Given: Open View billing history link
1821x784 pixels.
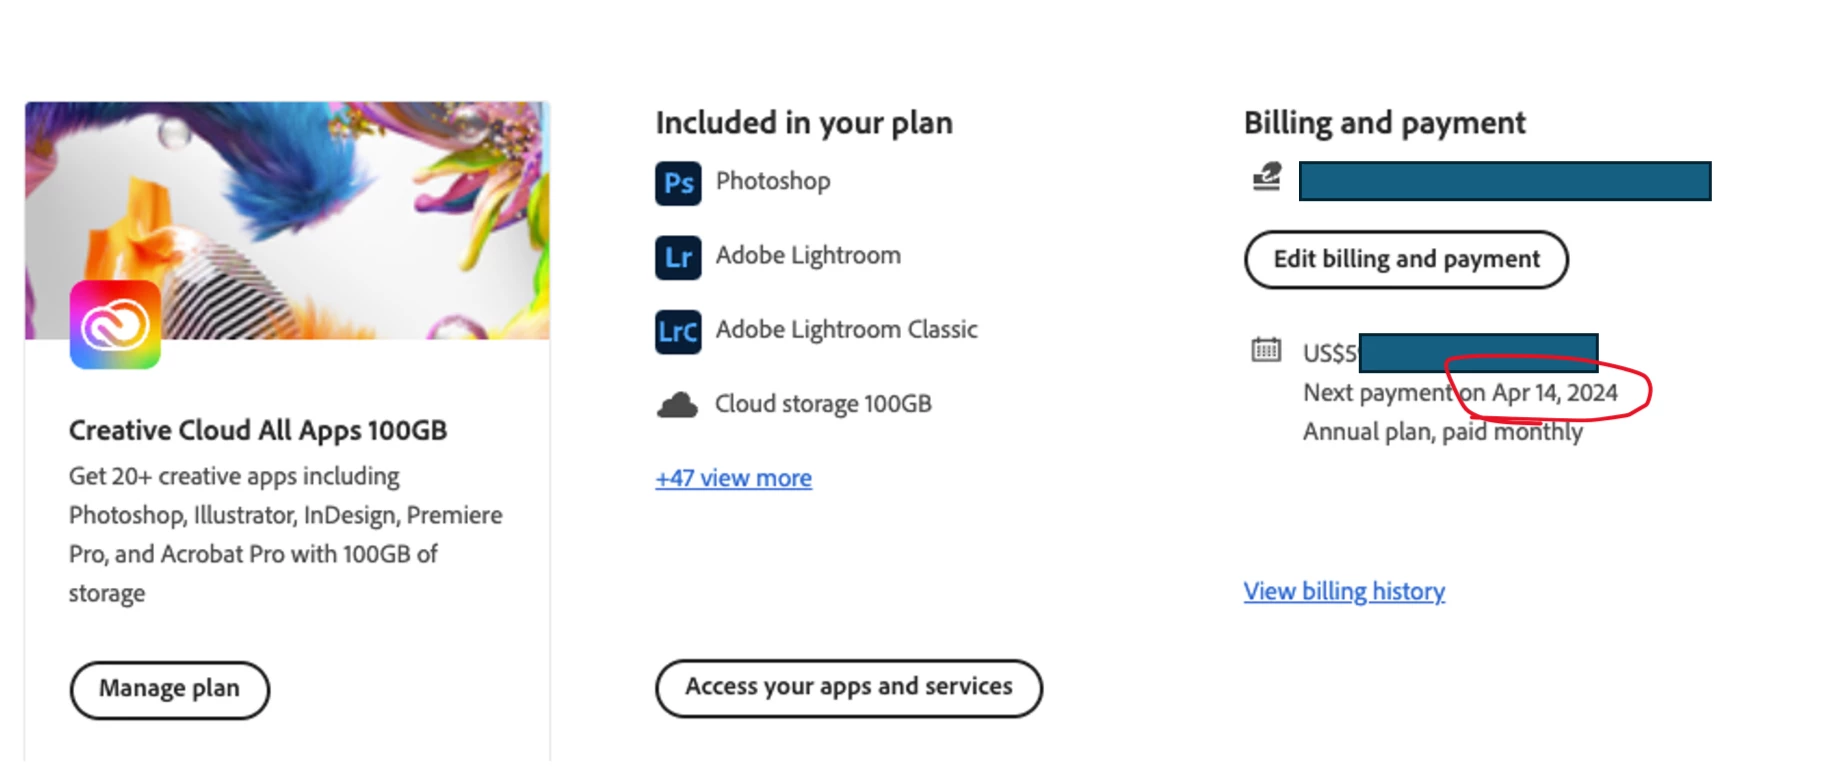Looking at the screenshot, I should click(x=1344, y=591).
